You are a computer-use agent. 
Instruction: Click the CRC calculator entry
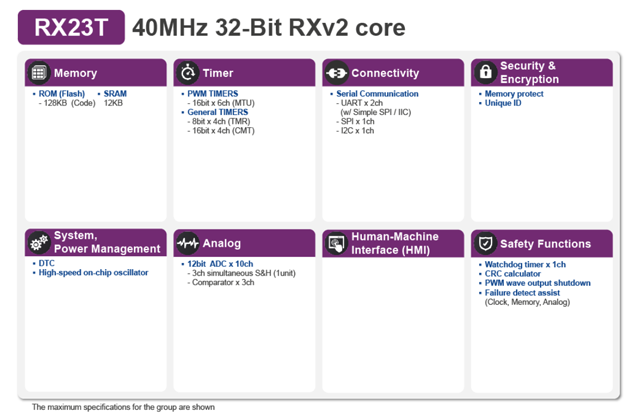512,274
